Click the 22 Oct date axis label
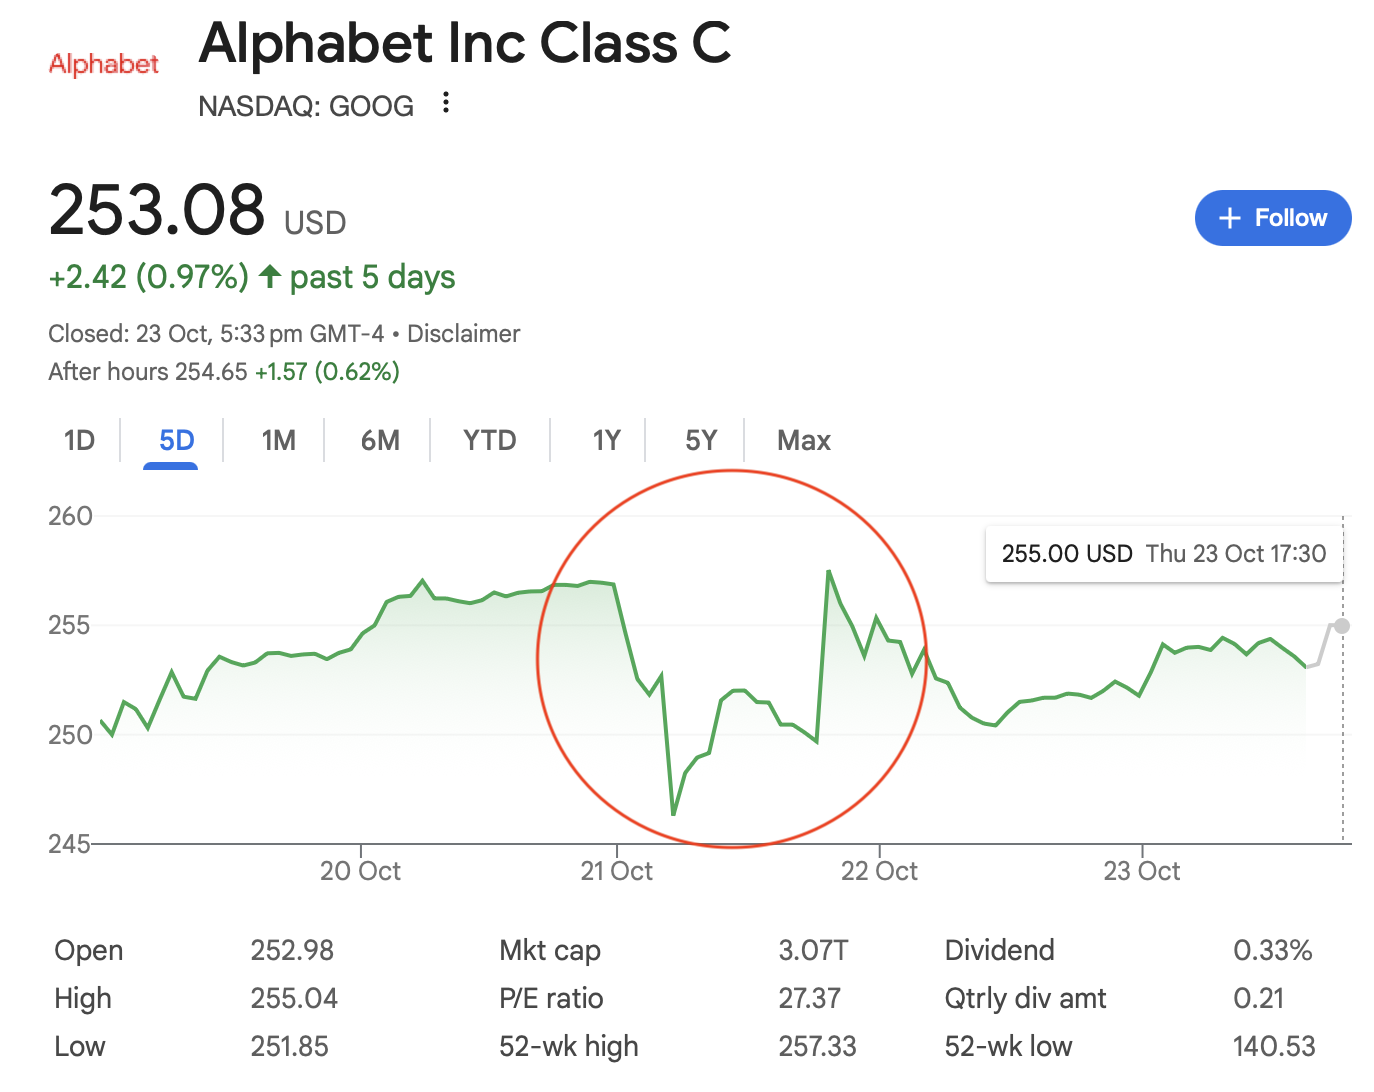 click(x=879, y=871)
